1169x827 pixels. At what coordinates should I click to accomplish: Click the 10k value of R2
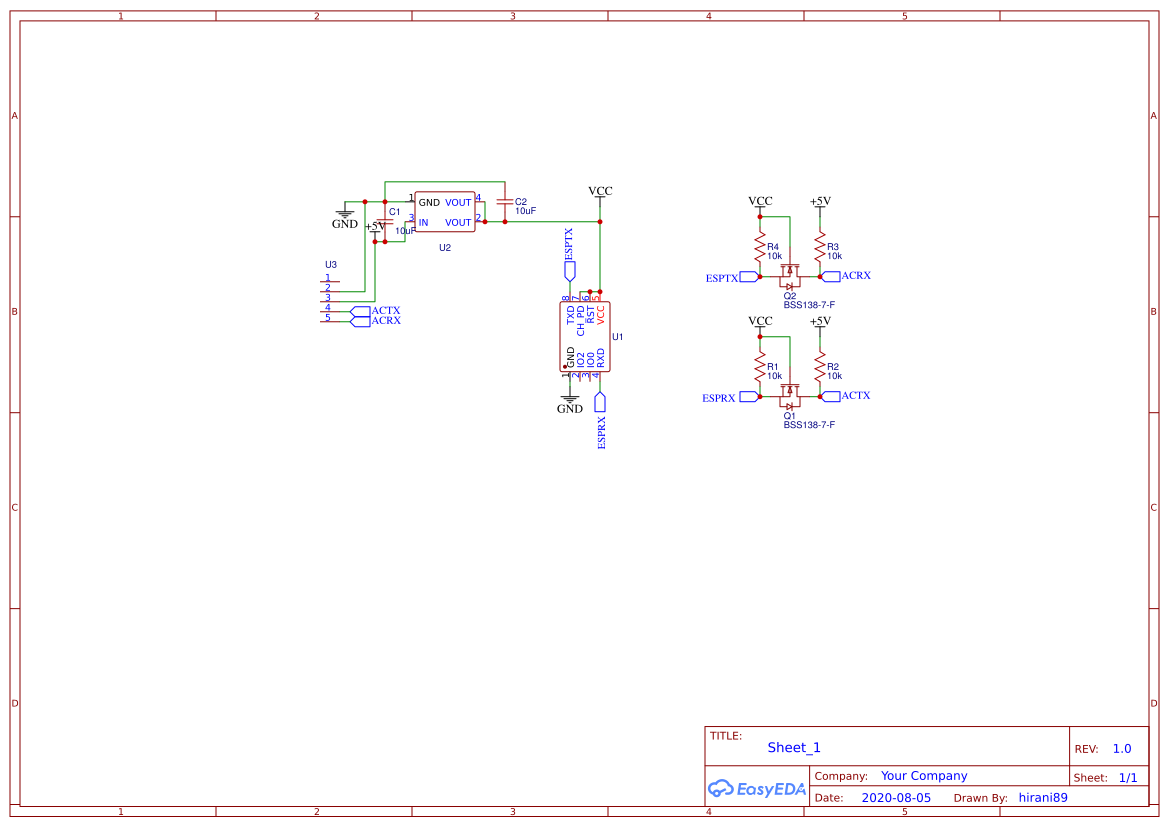pyautogui.click(x=834, y=377)
